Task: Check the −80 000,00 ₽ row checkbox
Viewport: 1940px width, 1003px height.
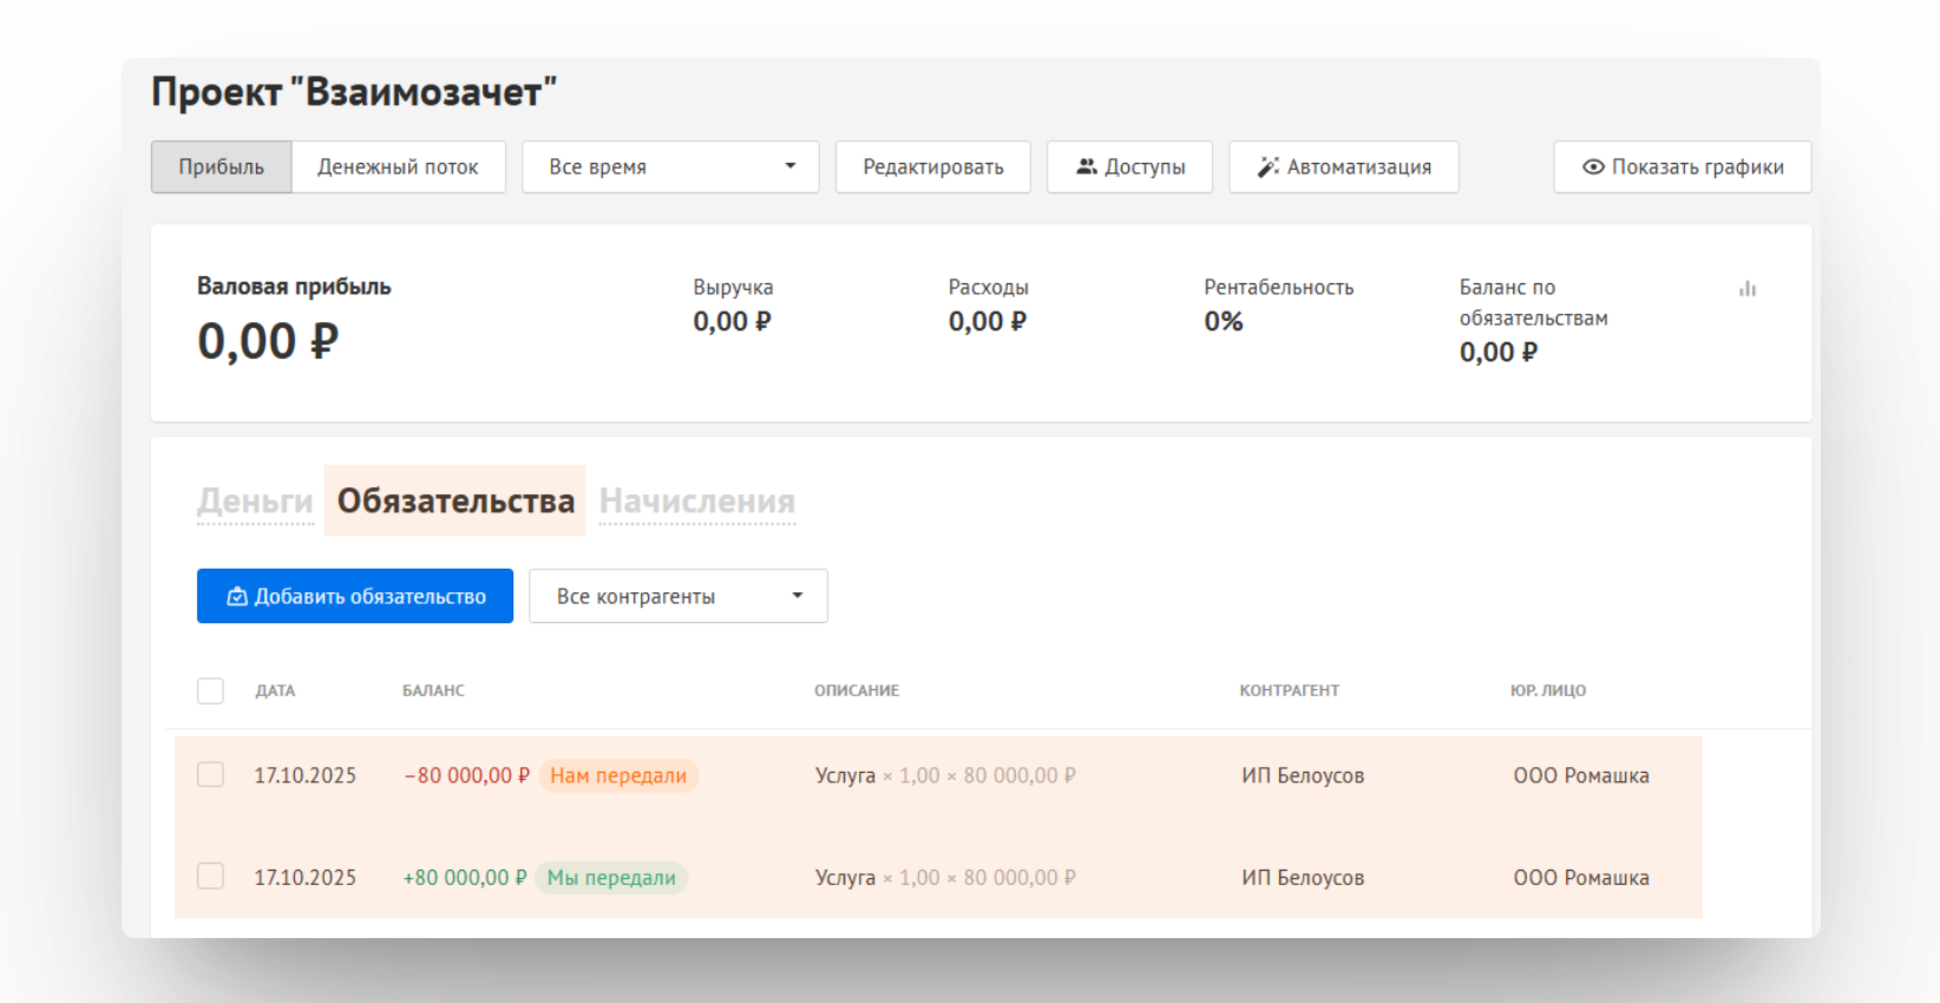Action: pyautogui.click(x=210, y=775)
